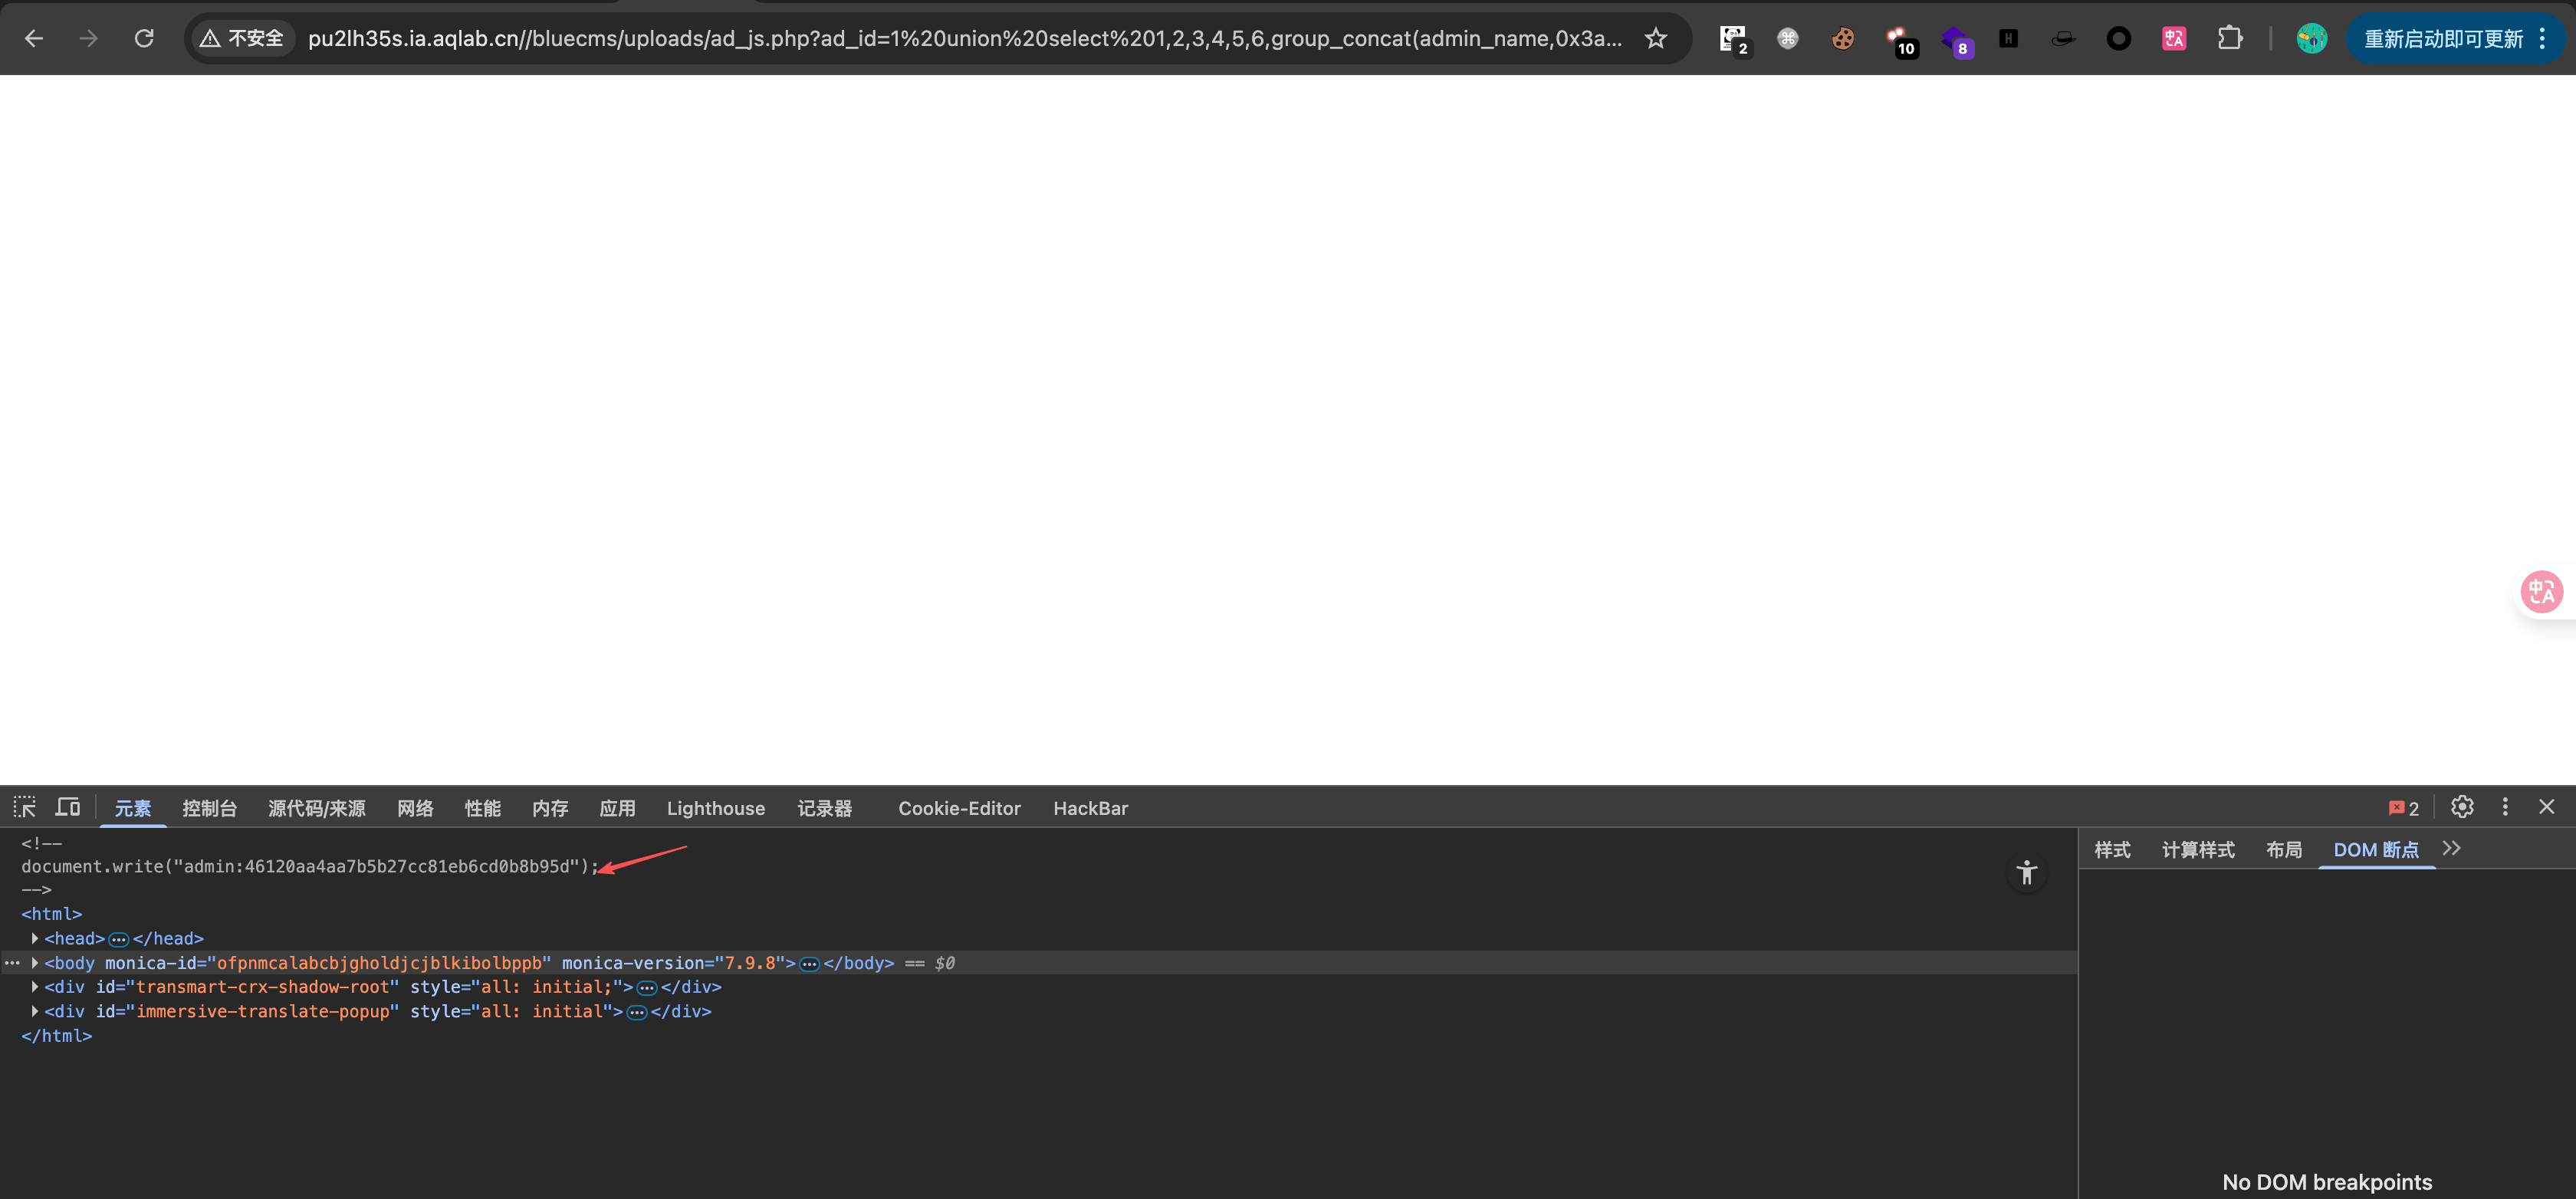Toggle device toolbar emulation mode
The width and height of the screenshot is (2576, 1199).
click(67, 807)
